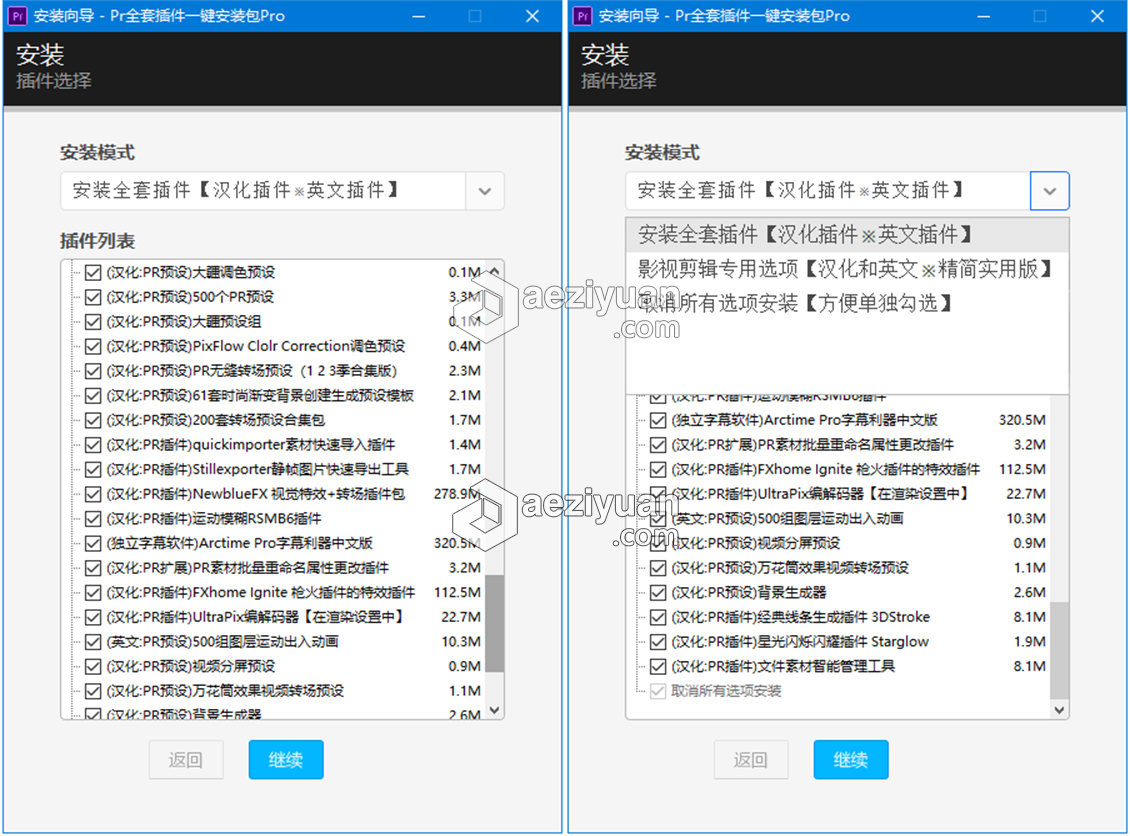The height and width of the screenshot is (836, 1130).
Task: Close the right installer window
Action: (x=1098, y=16)
